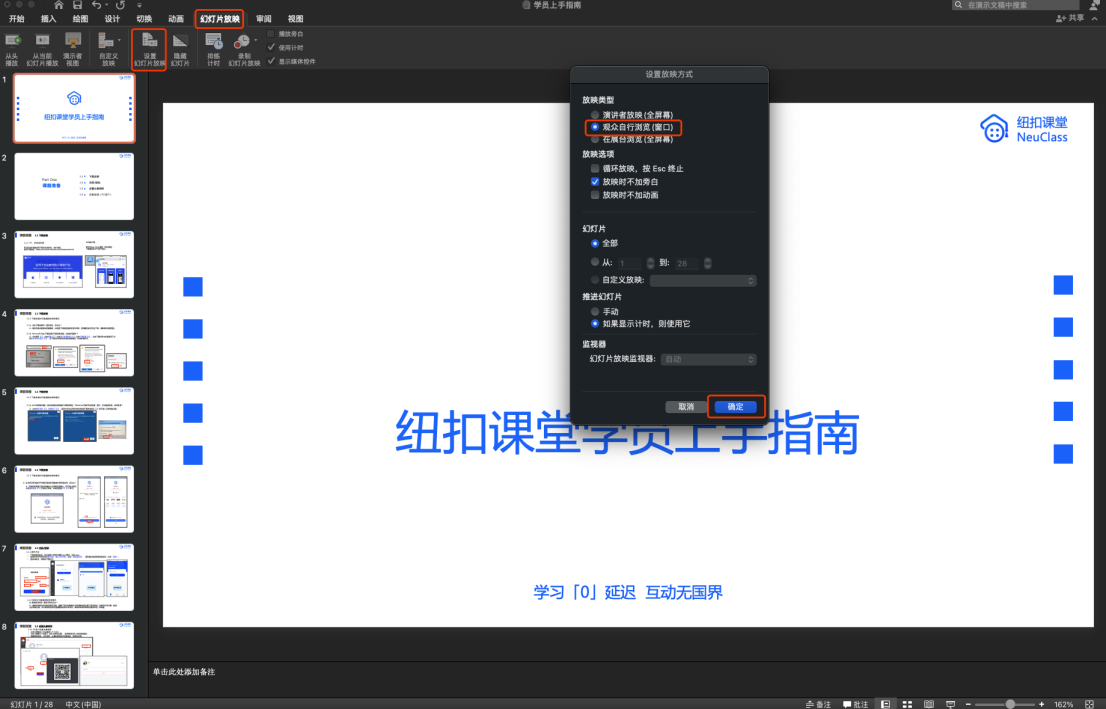Zoom out with the minus icon
The height and width of the screenshot is (709, 1106).
point(968,704)
